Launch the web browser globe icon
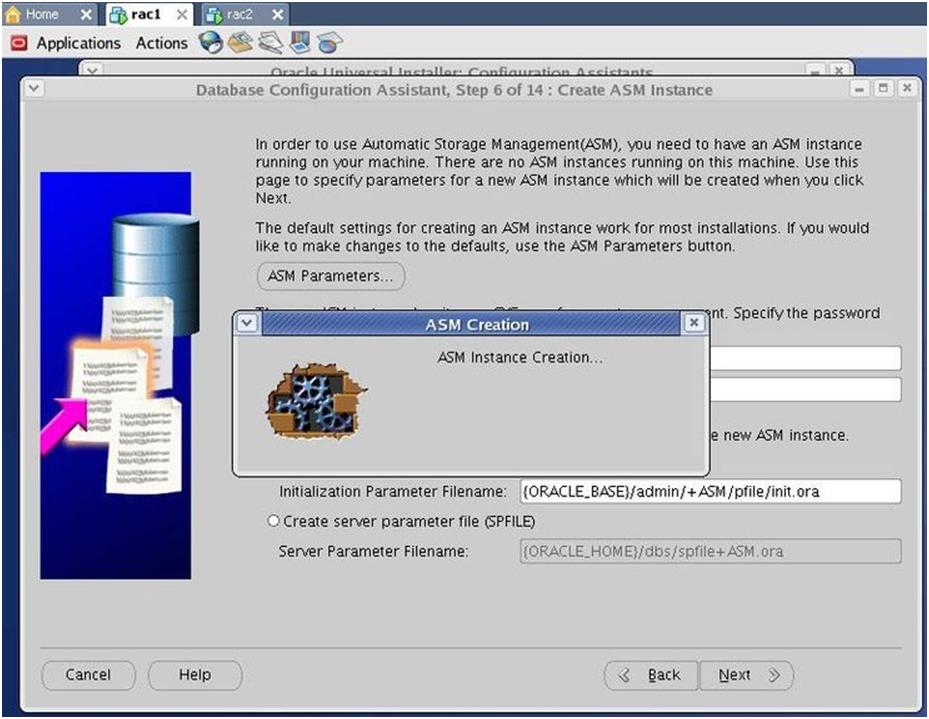 (x=210, y=43)
